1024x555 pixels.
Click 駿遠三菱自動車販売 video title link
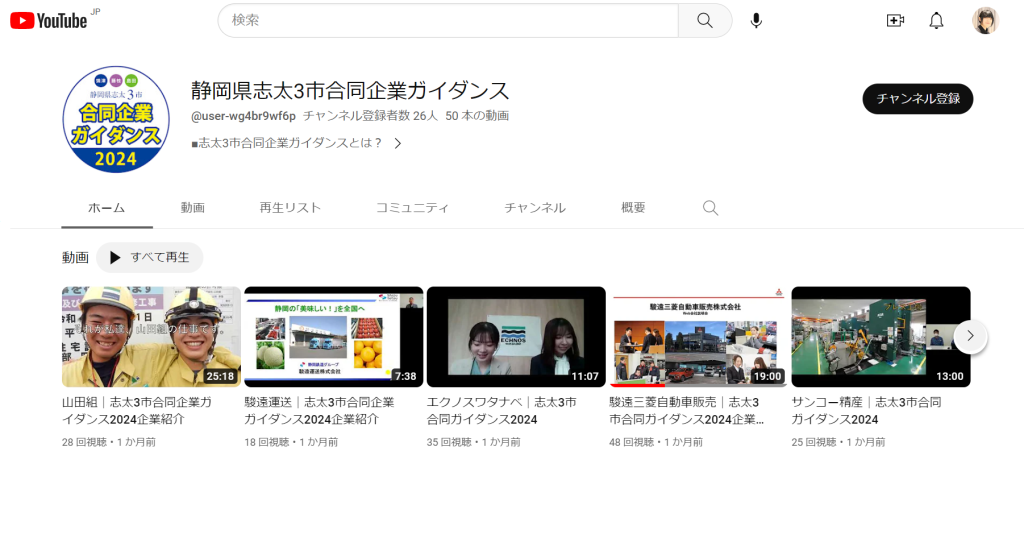pos(686,411)
